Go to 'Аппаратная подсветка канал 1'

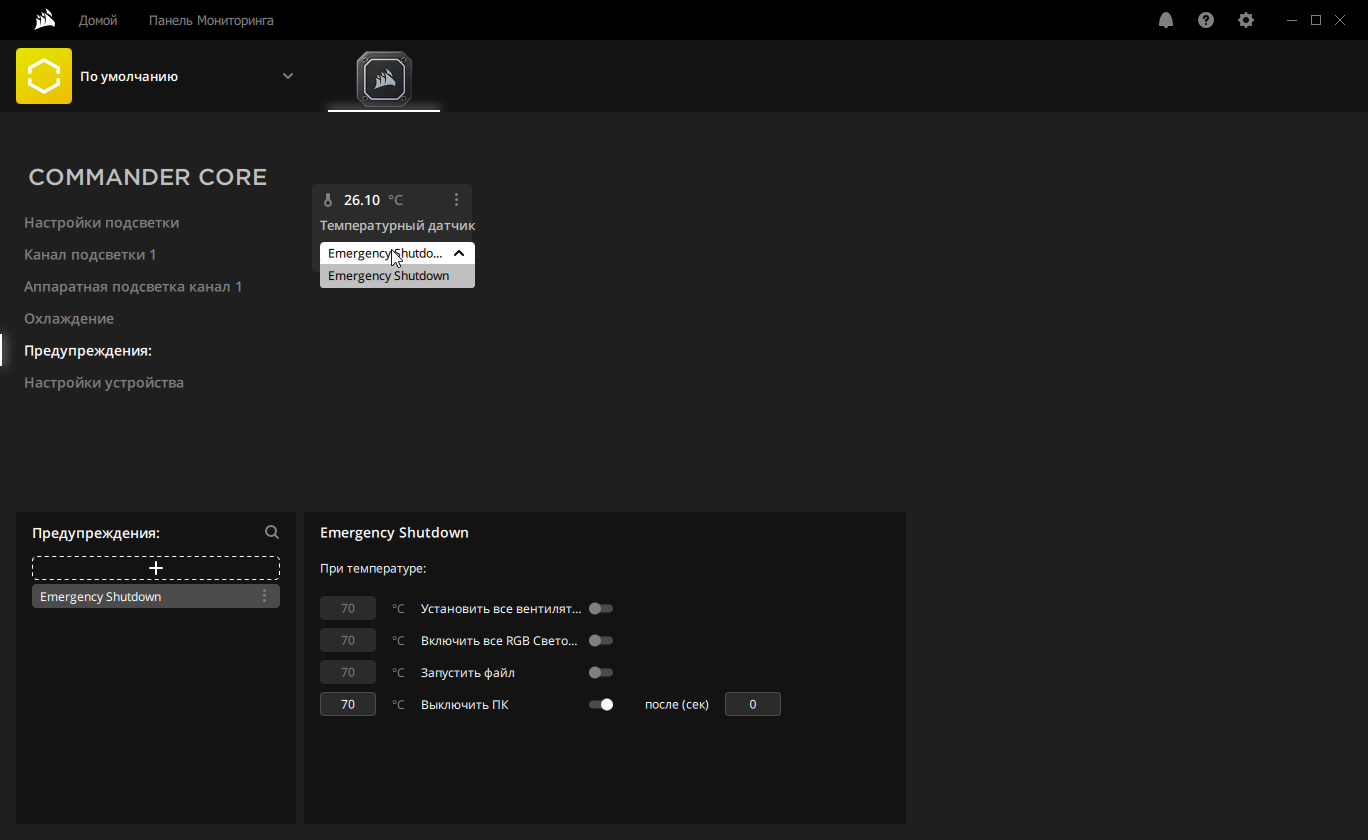[x=133, y=286]
